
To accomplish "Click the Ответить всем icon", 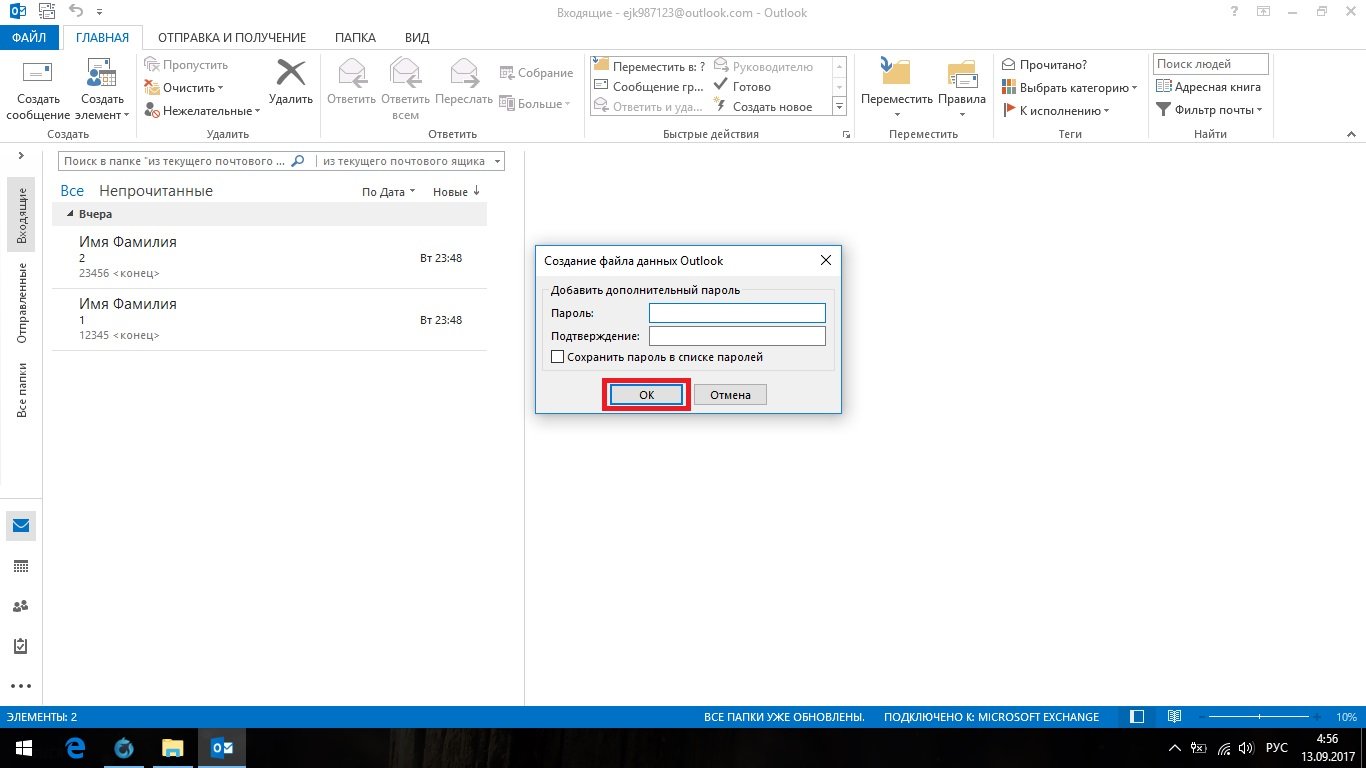I will point(405,72).
